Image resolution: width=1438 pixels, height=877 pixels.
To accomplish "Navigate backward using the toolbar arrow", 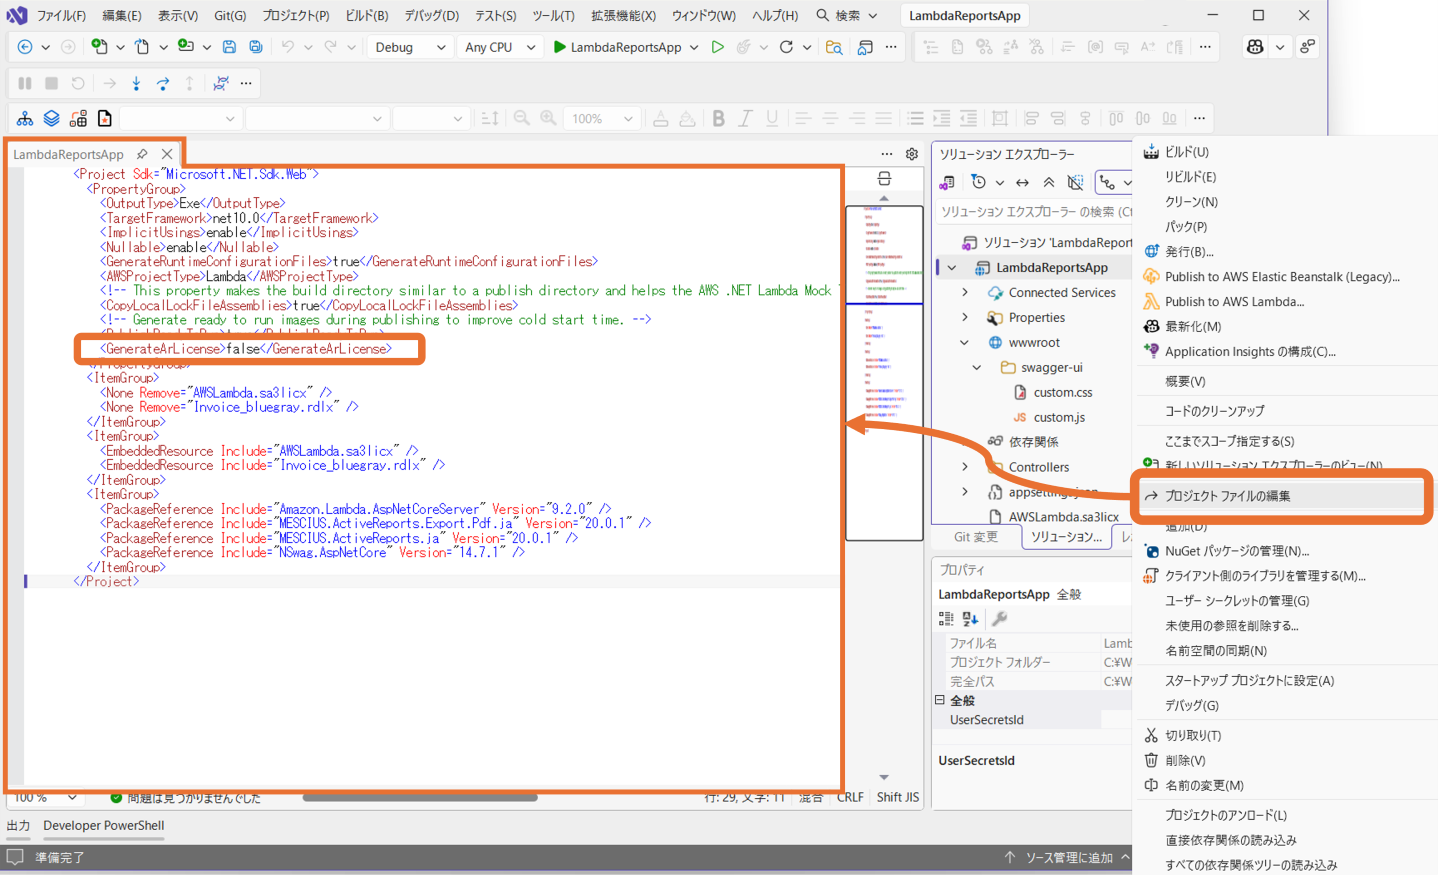I will coord(25,47).
